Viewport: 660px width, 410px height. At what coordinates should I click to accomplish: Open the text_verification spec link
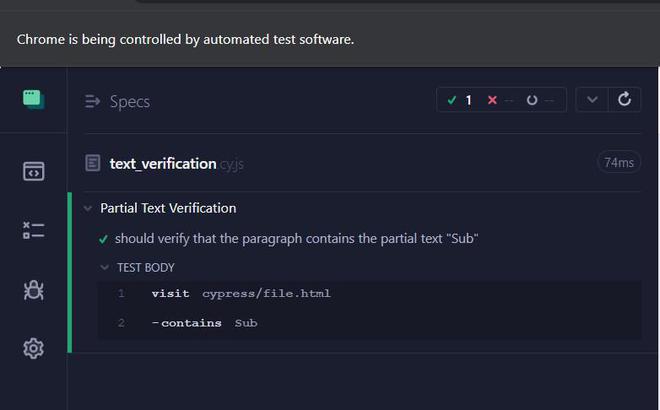coord(163,163)
